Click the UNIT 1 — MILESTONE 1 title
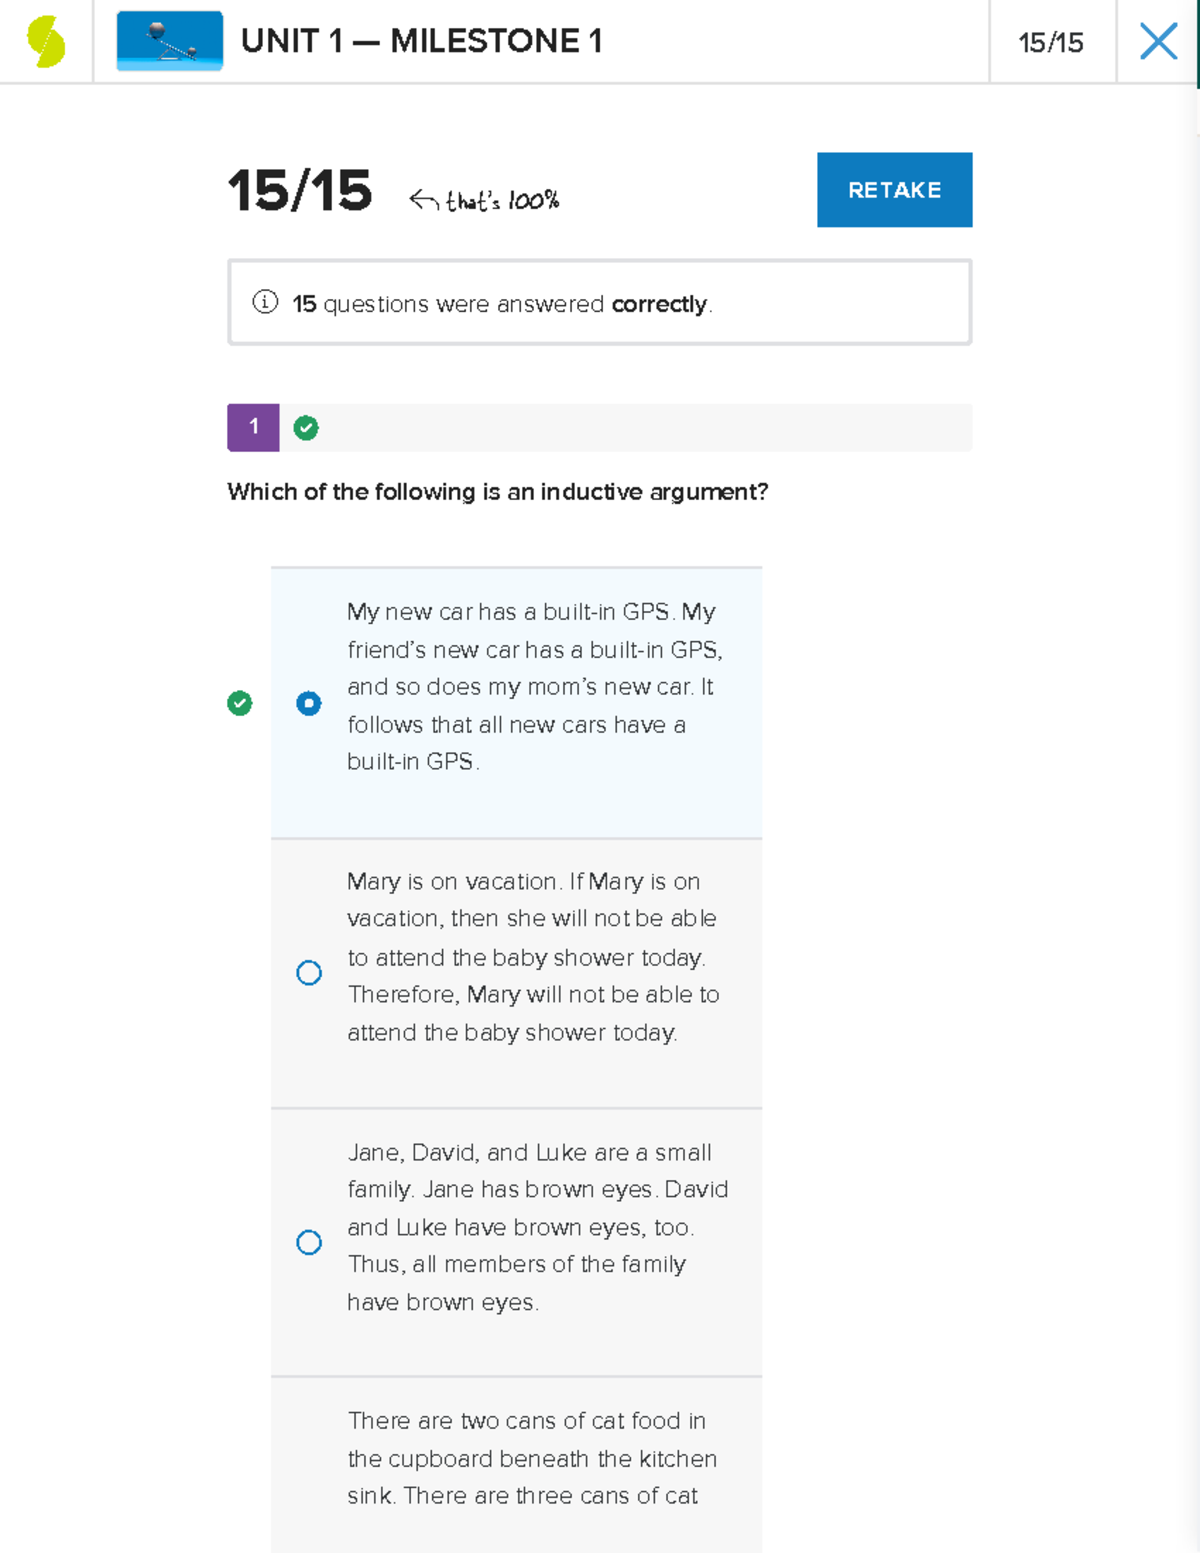The height and width of the screenshot is (1553, 1200). pyautogui.click(x=421, y=41)
